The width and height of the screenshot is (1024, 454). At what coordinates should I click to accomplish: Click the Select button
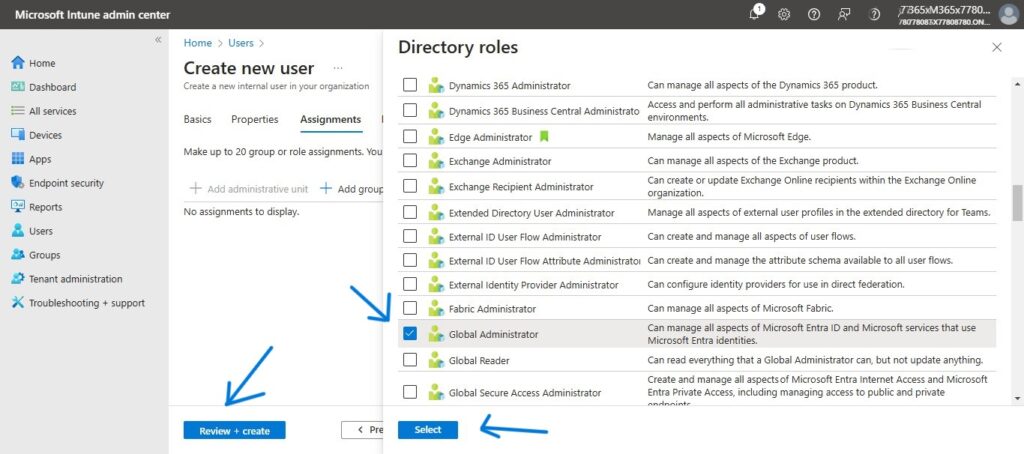[427, 430]
